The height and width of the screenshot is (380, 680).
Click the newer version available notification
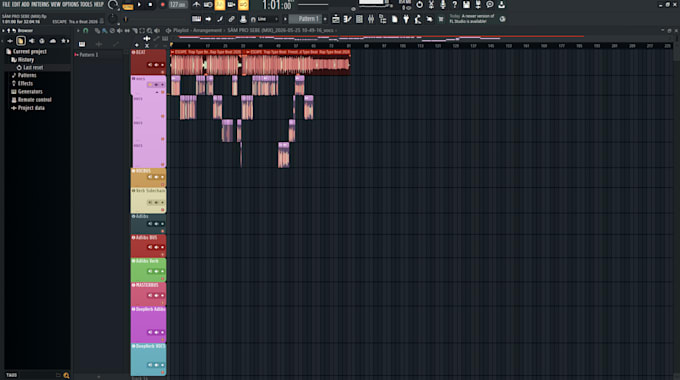pyautogui.click(x=472, y=19)
